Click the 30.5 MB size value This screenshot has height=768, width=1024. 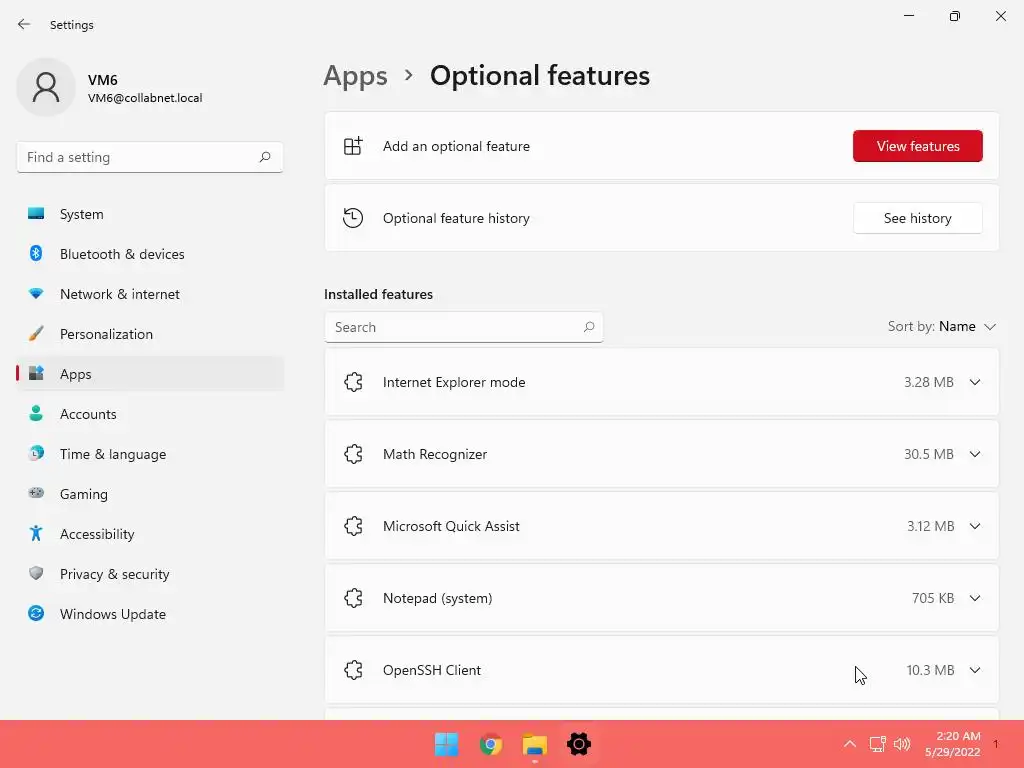pyautogui.click(x=929, y=454)
